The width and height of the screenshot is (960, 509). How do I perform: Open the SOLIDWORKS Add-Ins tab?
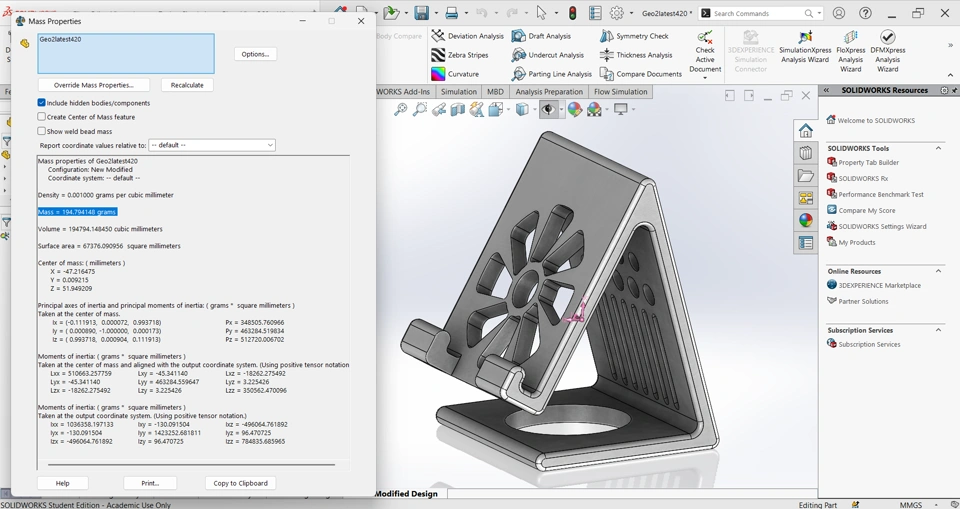tap(405, 92)
